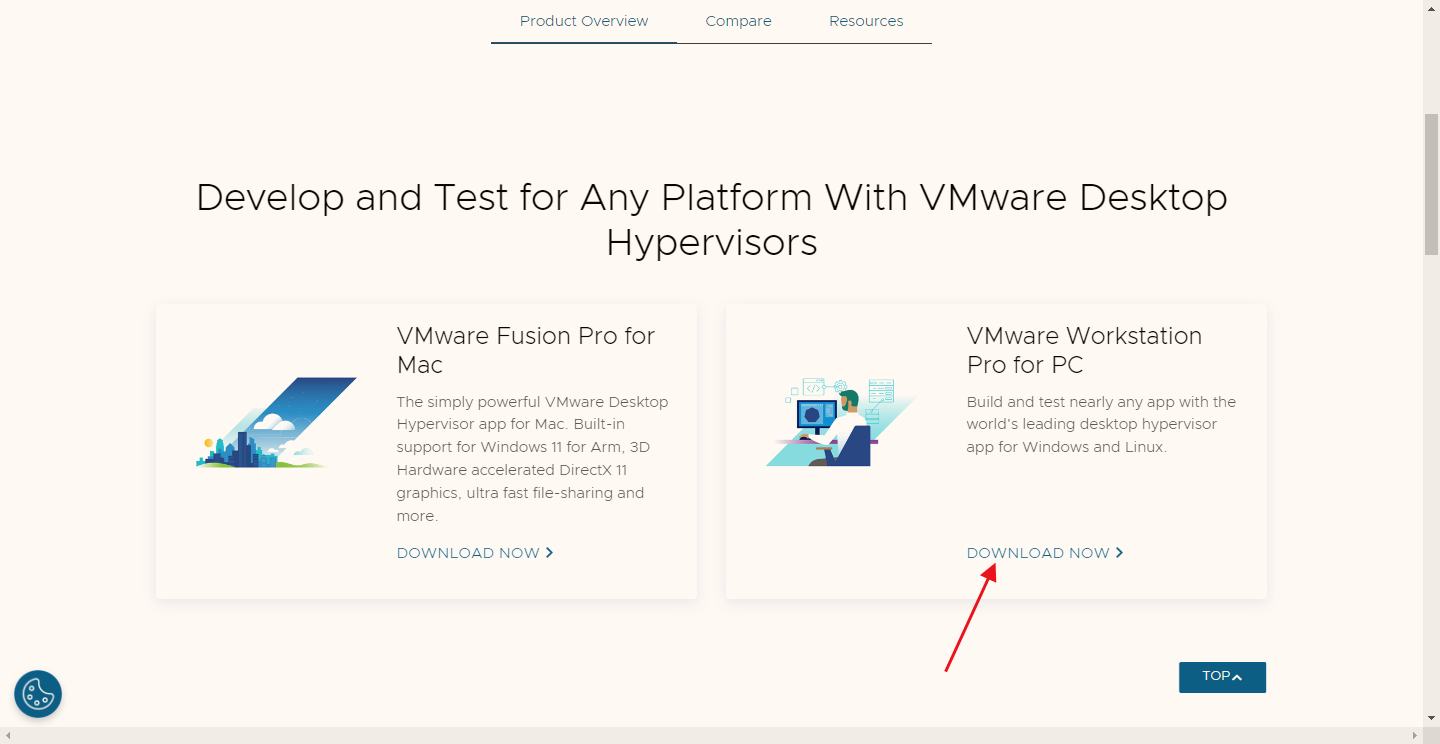The height and width of the screenshot is (744, 1440).
Task: Jump to top with the TOP button
Action: tap(1222, 677)
